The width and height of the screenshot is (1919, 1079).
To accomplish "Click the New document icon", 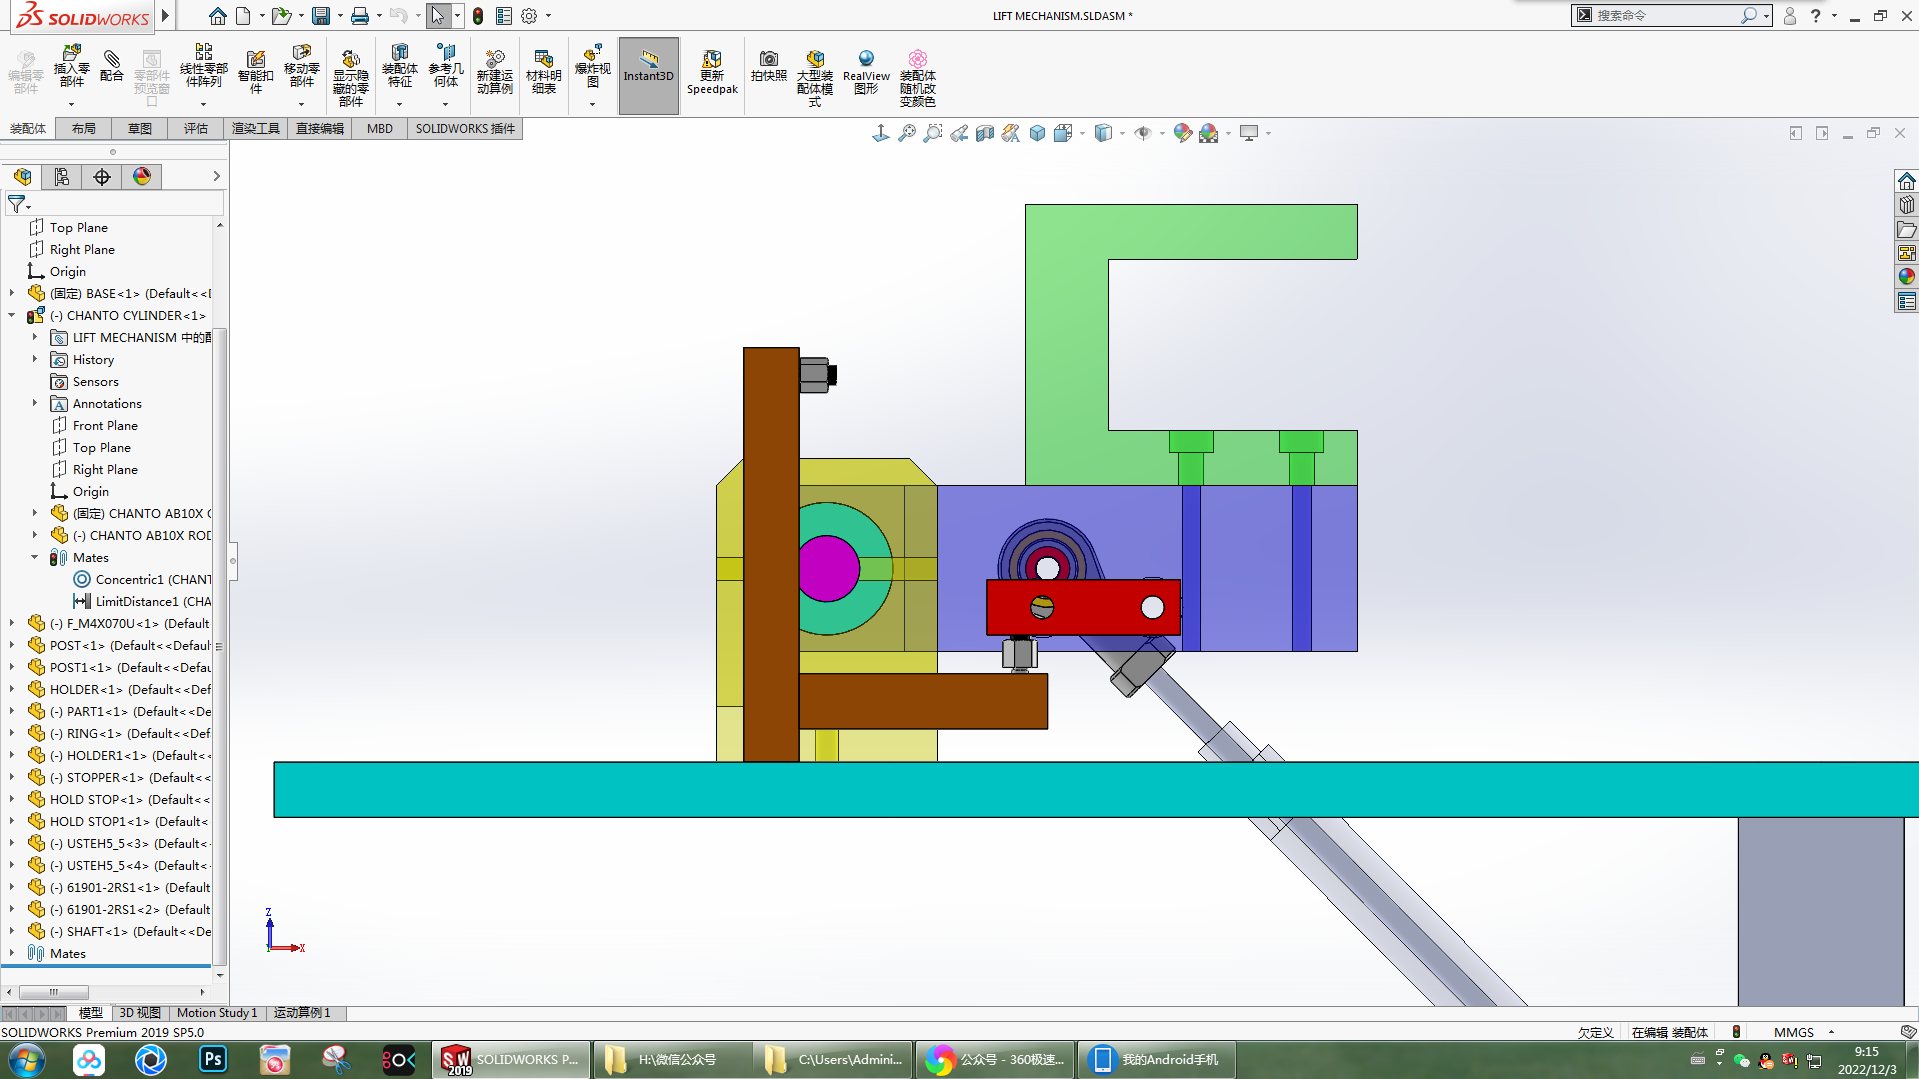I will [x=243, y=16].
